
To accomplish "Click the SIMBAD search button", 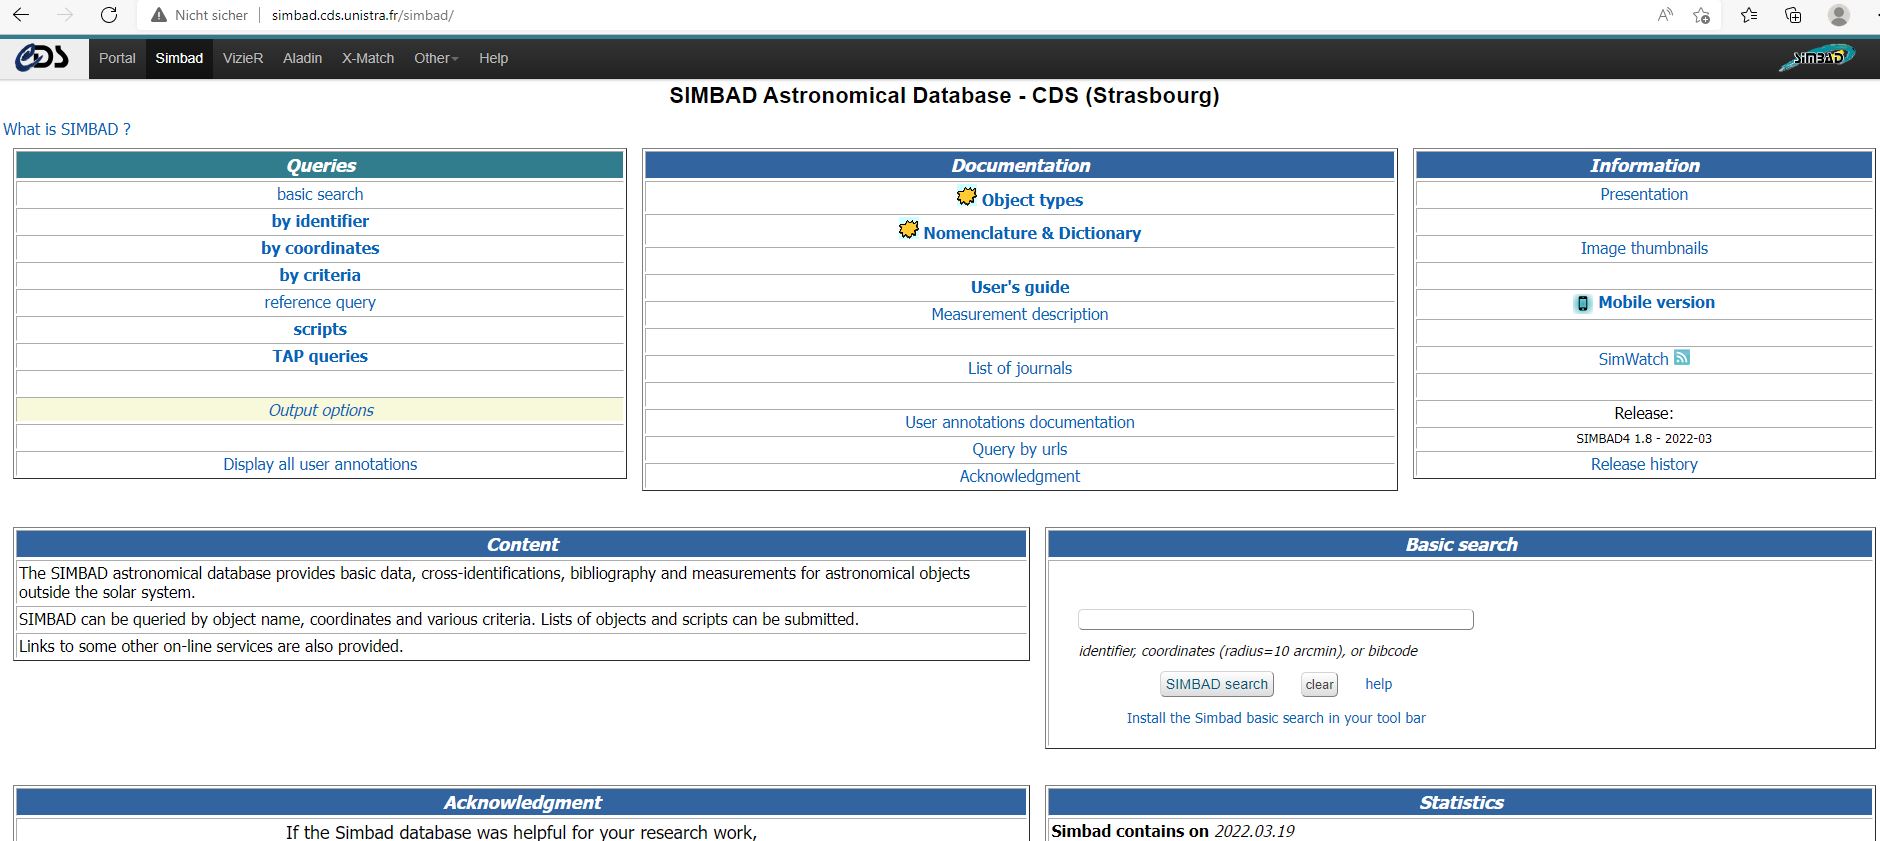I will (x=1217, y=684).
